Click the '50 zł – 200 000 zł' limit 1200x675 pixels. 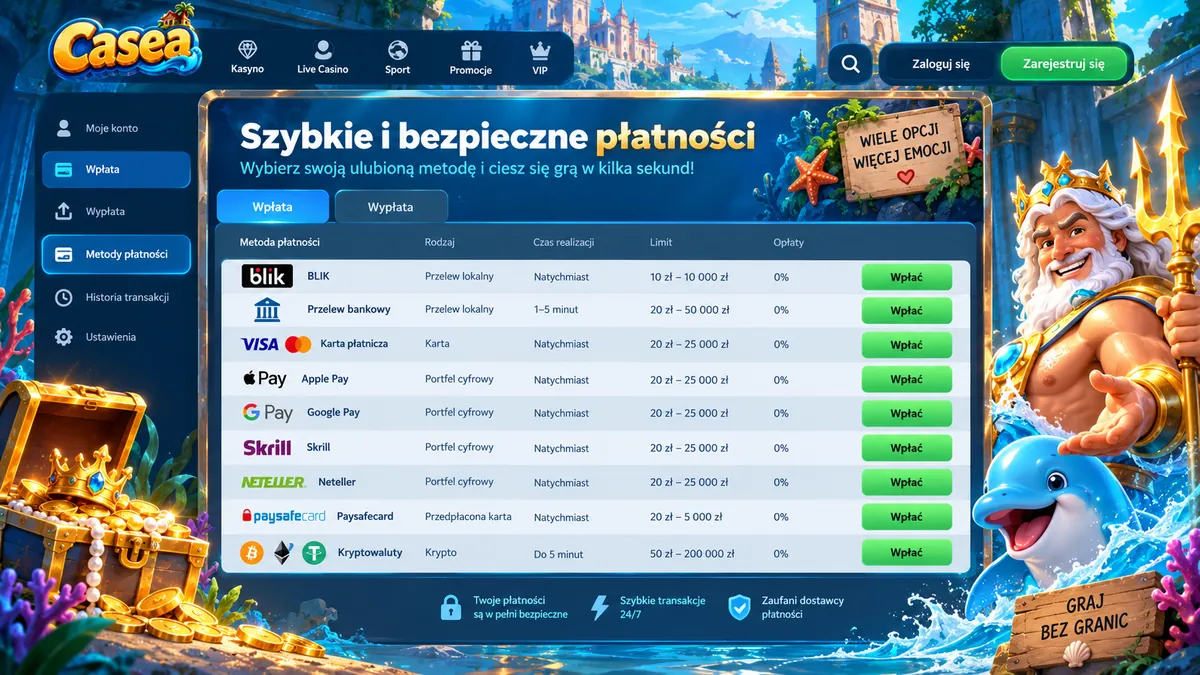[692, 553]
